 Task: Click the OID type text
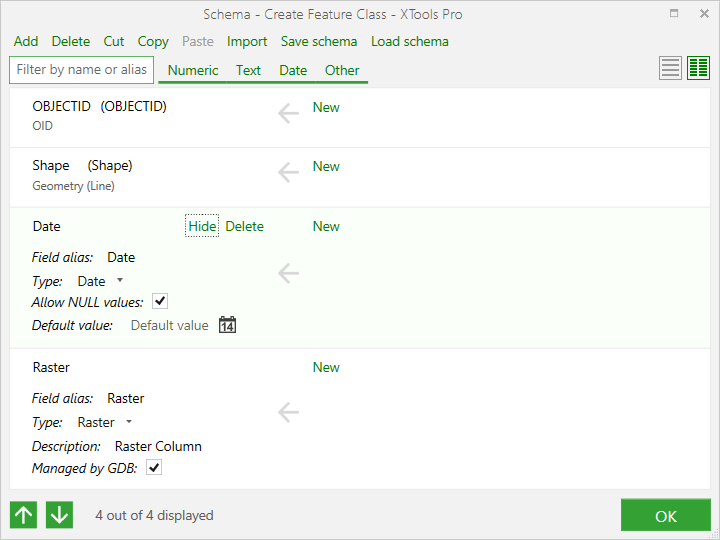point(42,125)
